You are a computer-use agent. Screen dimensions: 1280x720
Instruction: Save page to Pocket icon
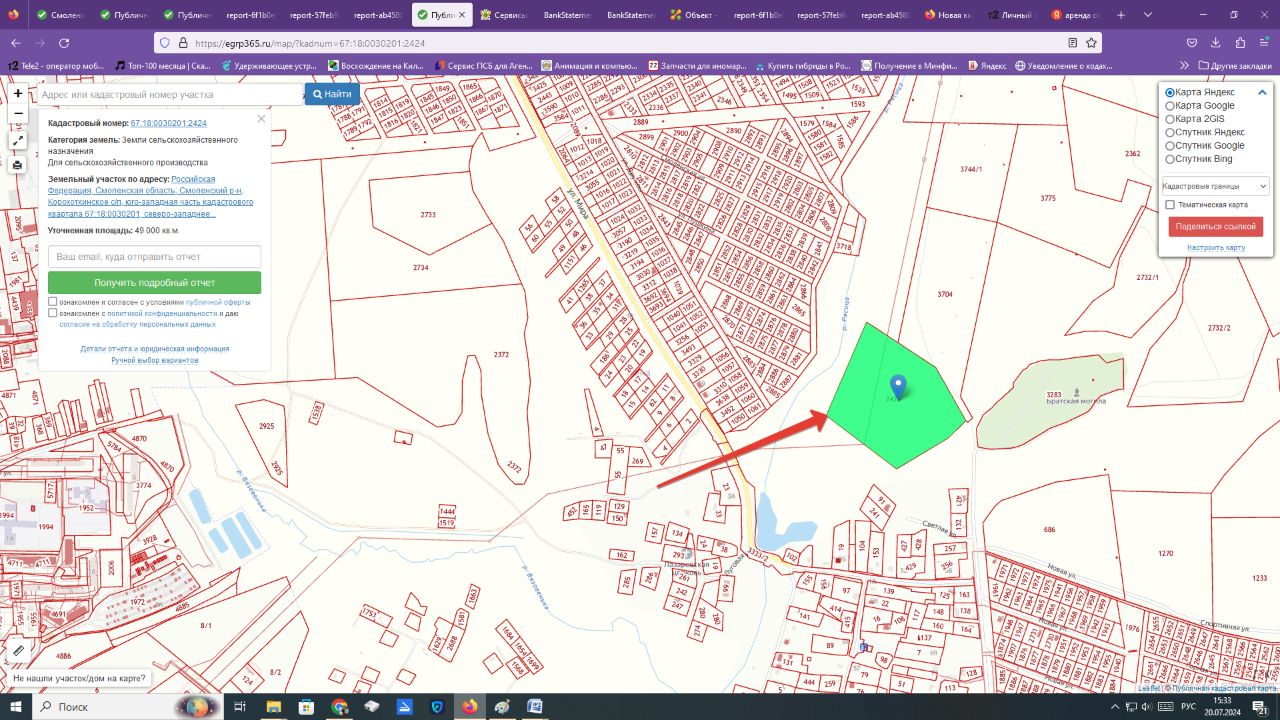coord(1192,43)
